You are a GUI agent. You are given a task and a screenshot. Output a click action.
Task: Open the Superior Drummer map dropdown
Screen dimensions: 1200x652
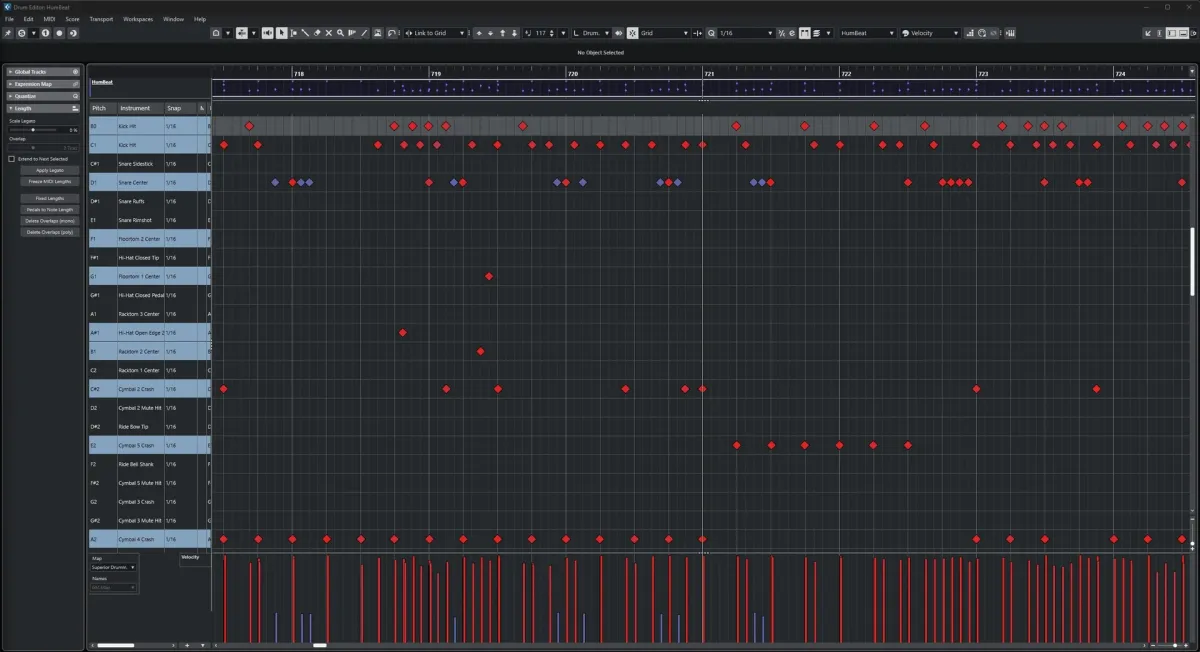coord(114,567)
